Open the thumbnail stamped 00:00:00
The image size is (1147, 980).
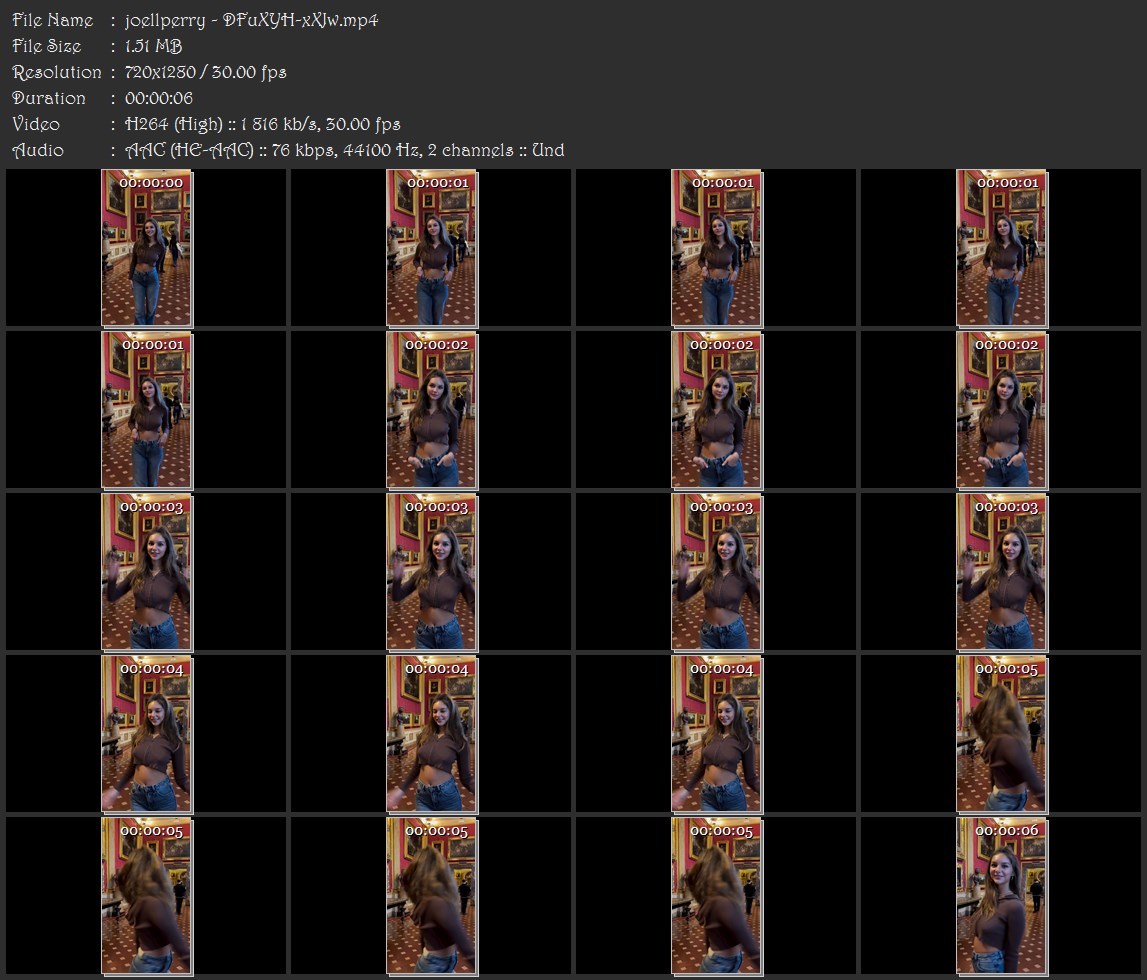point(147,248)
